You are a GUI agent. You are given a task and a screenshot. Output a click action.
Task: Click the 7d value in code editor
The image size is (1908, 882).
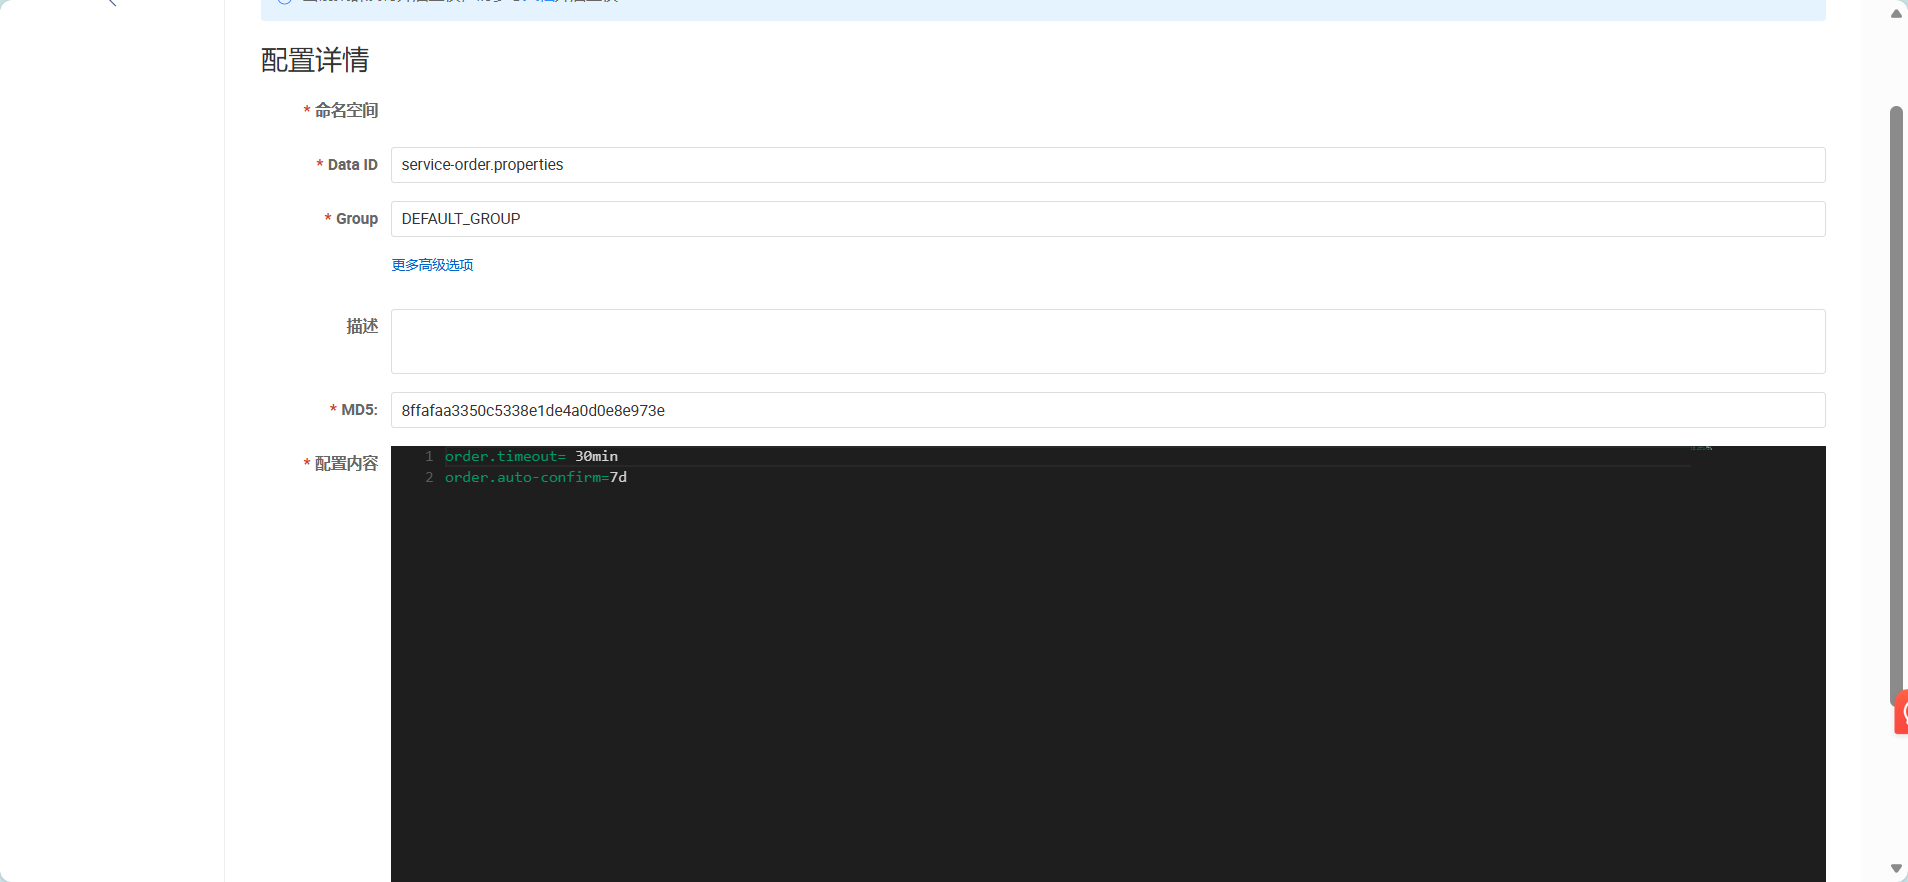point(618,477)
